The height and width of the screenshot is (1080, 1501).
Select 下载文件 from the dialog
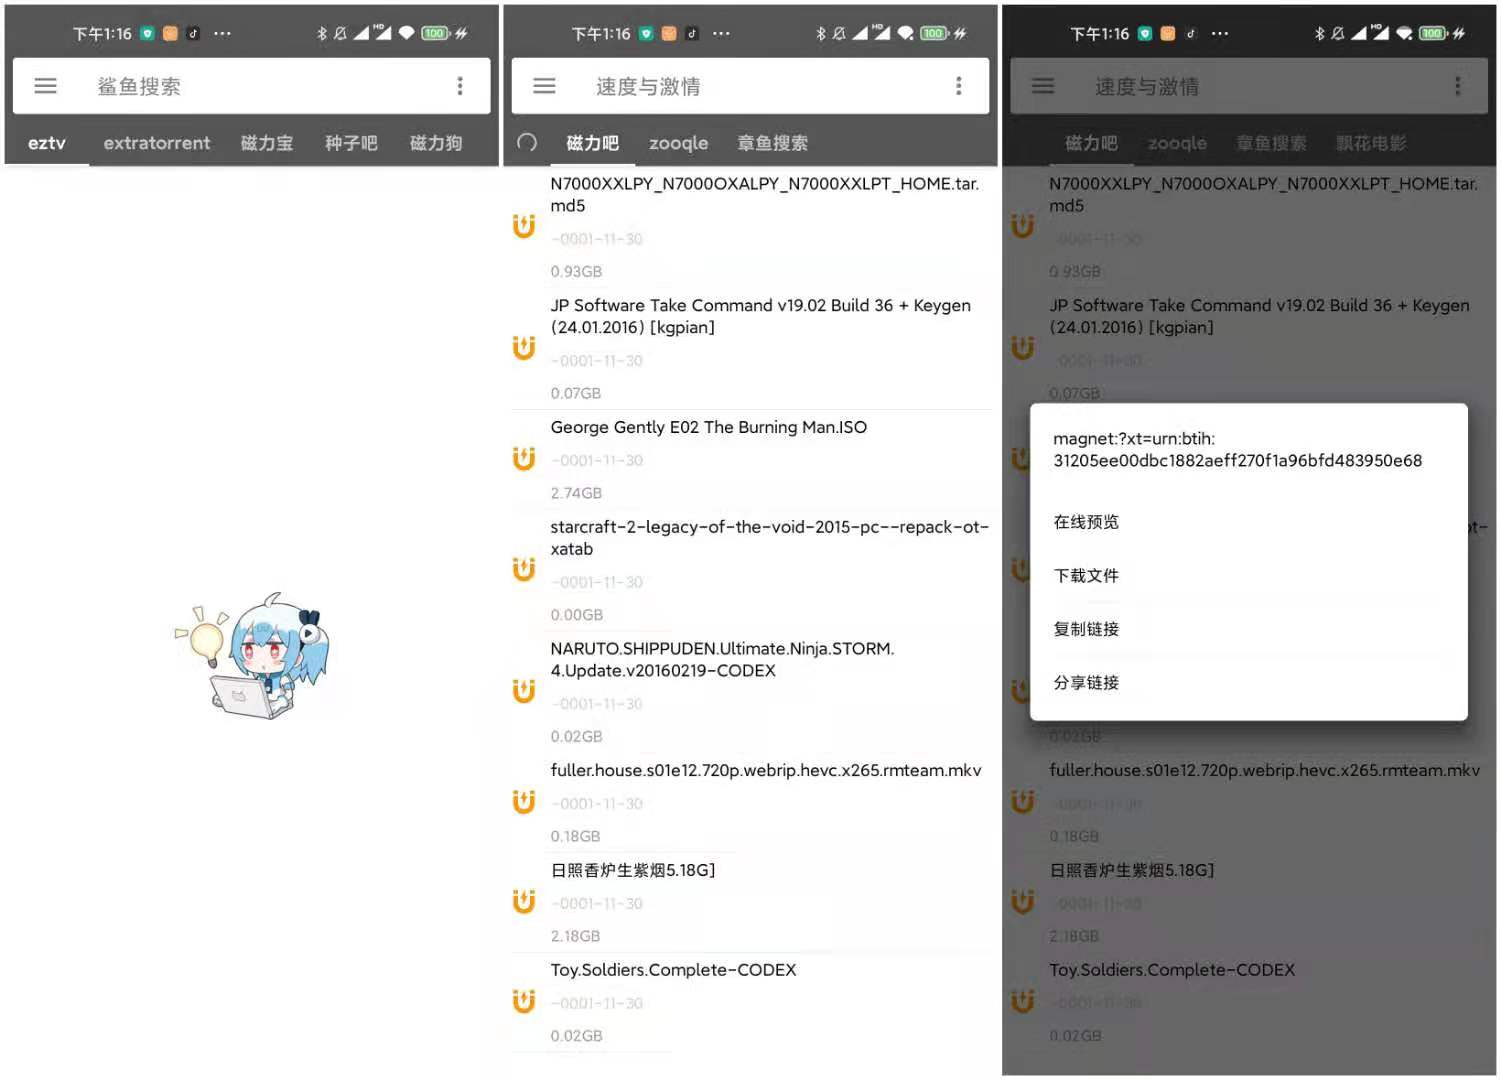[x=1086, y=576]
